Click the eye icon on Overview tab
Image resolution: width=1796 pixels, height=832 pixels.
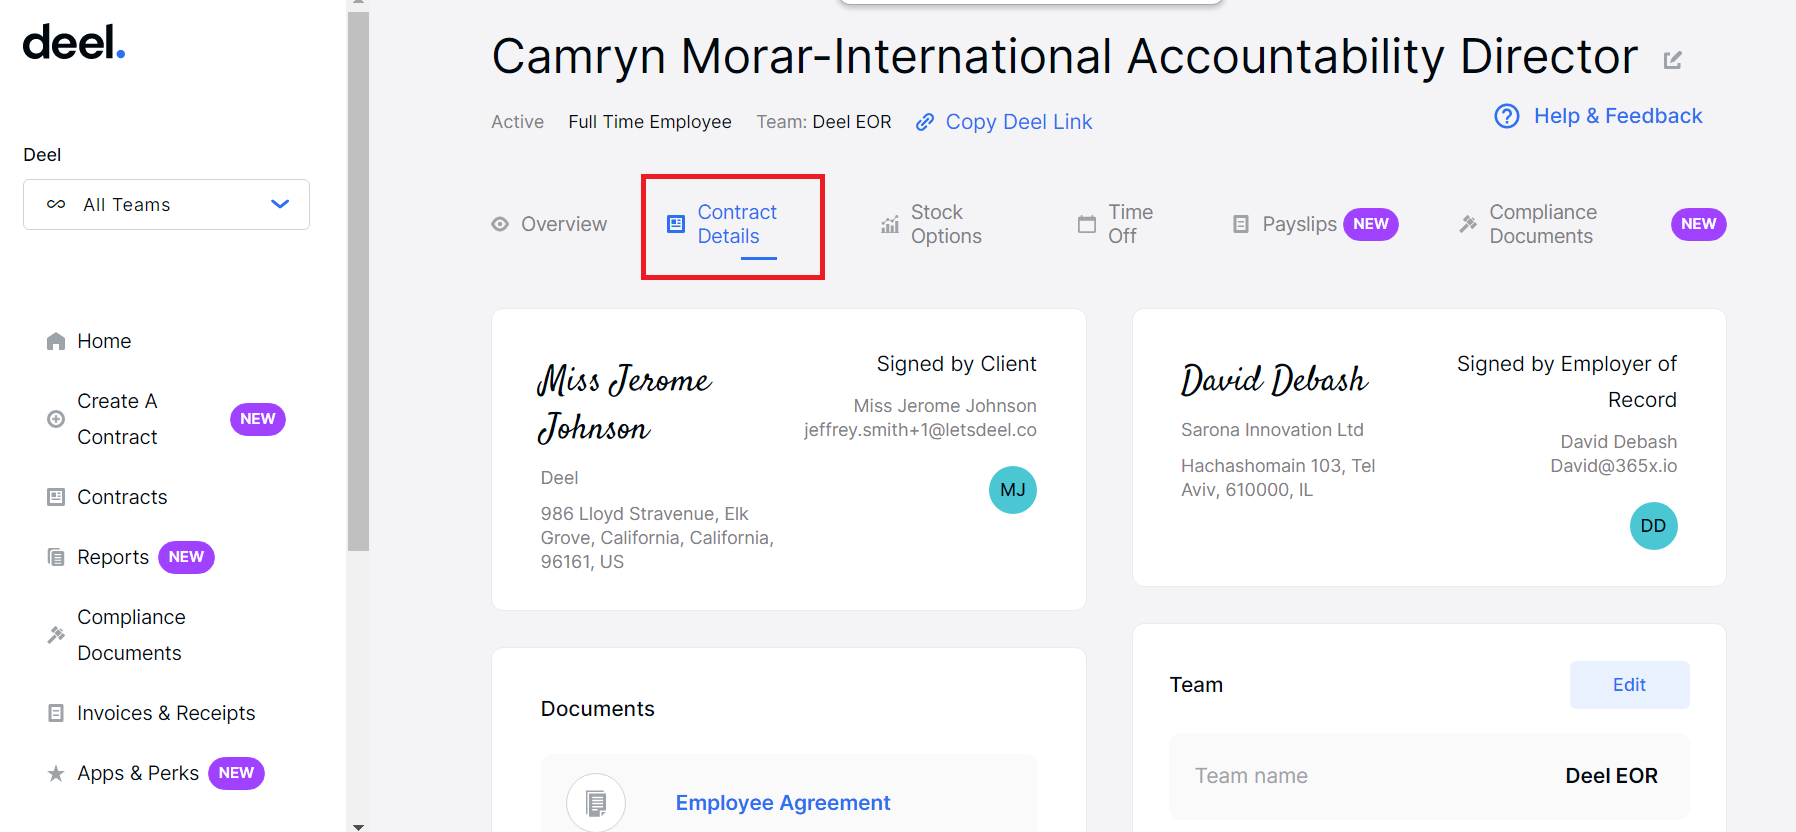500,224
